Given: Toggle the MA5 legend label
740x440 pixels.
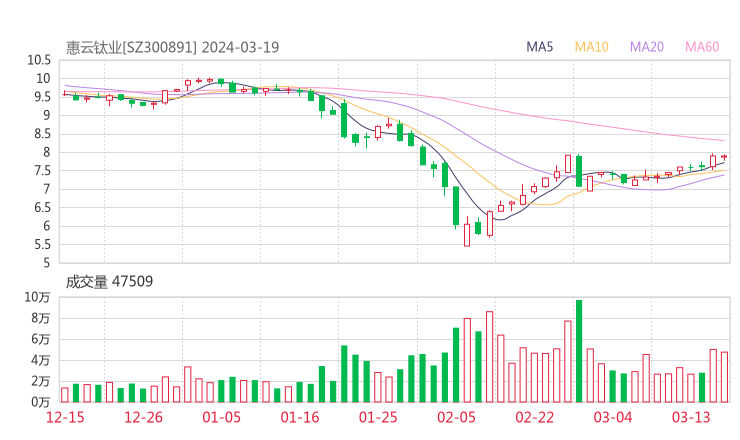Looking at the screenshot, I should pyautogui.click(x=539, y=47).
